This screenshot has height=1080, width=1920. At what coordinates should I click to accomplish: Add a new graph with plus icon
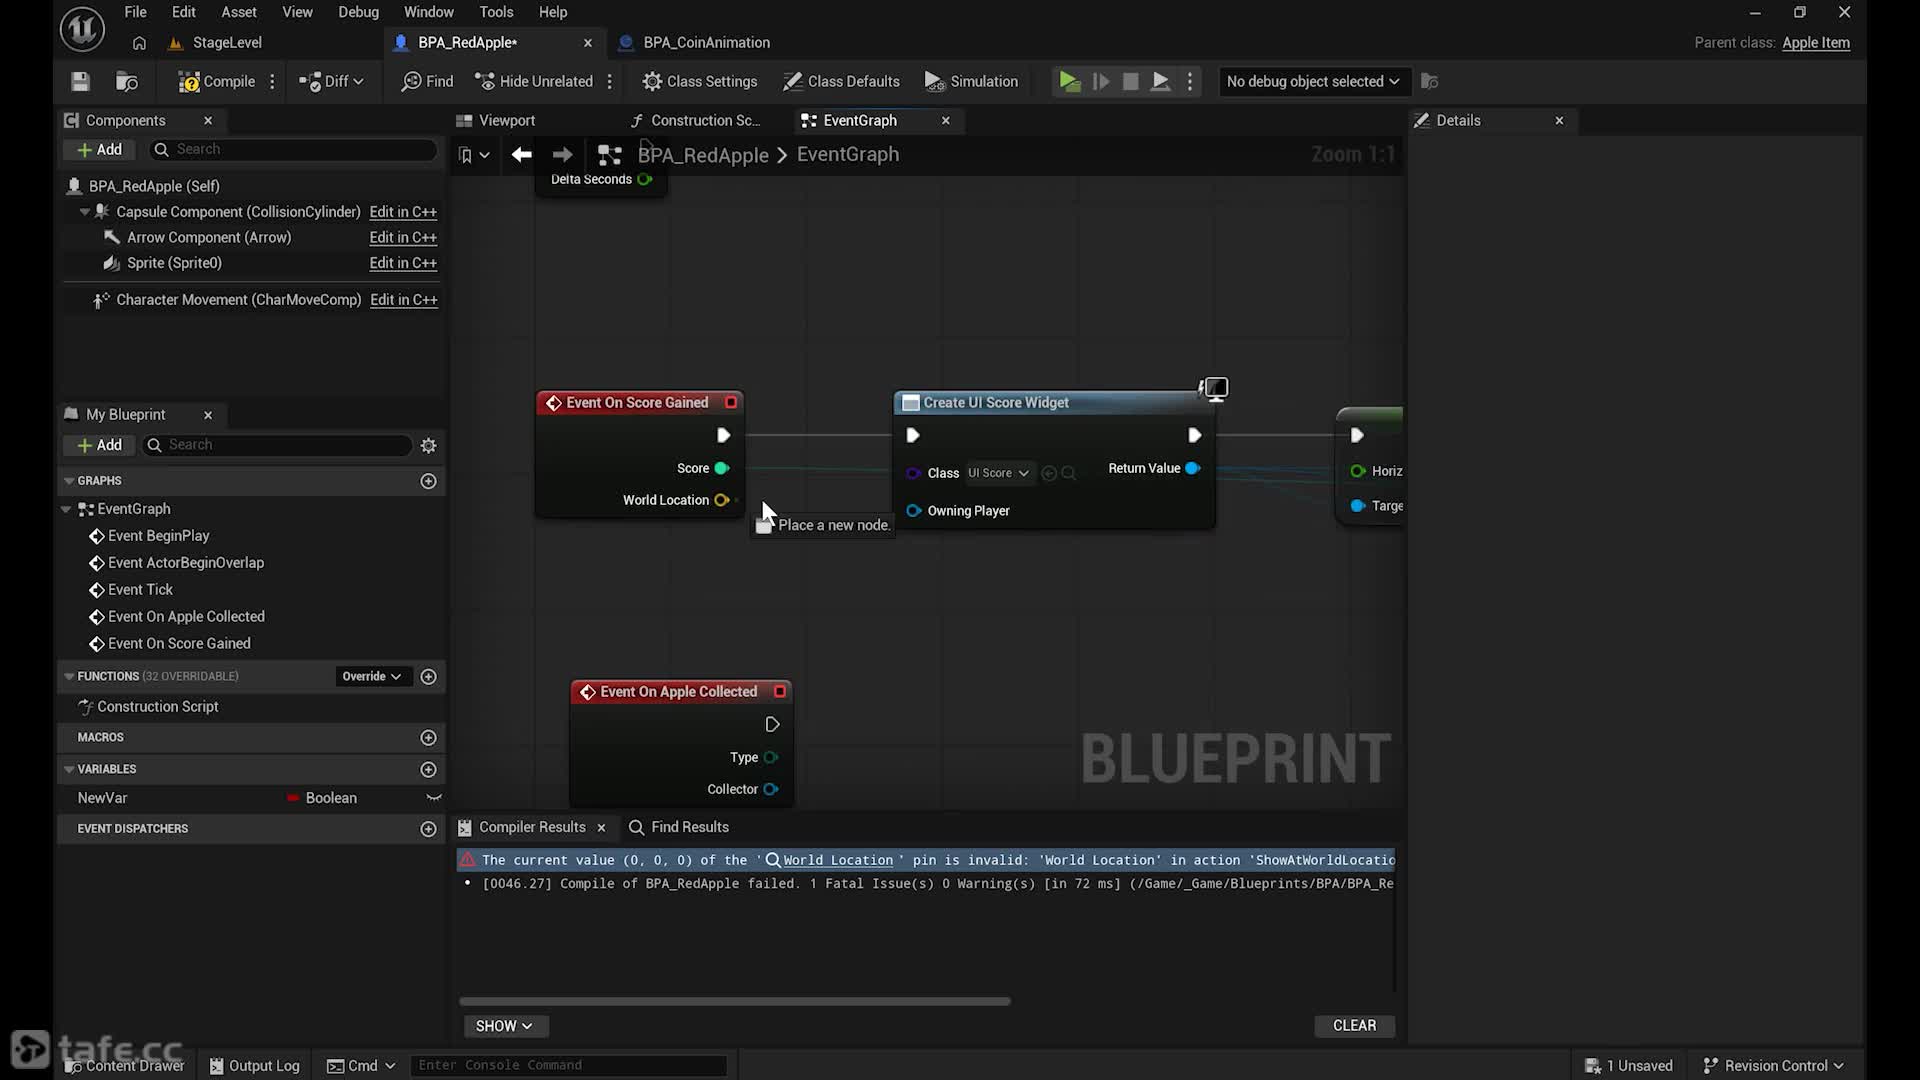(429, 482)
